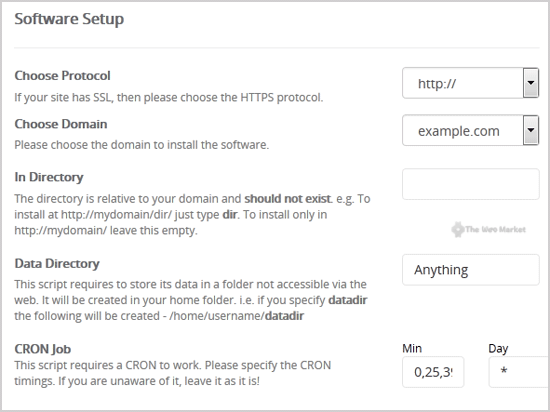Click the HTTPS protocol hint text
The width and height of the screenshot is (550, 412).
(168, 97)
